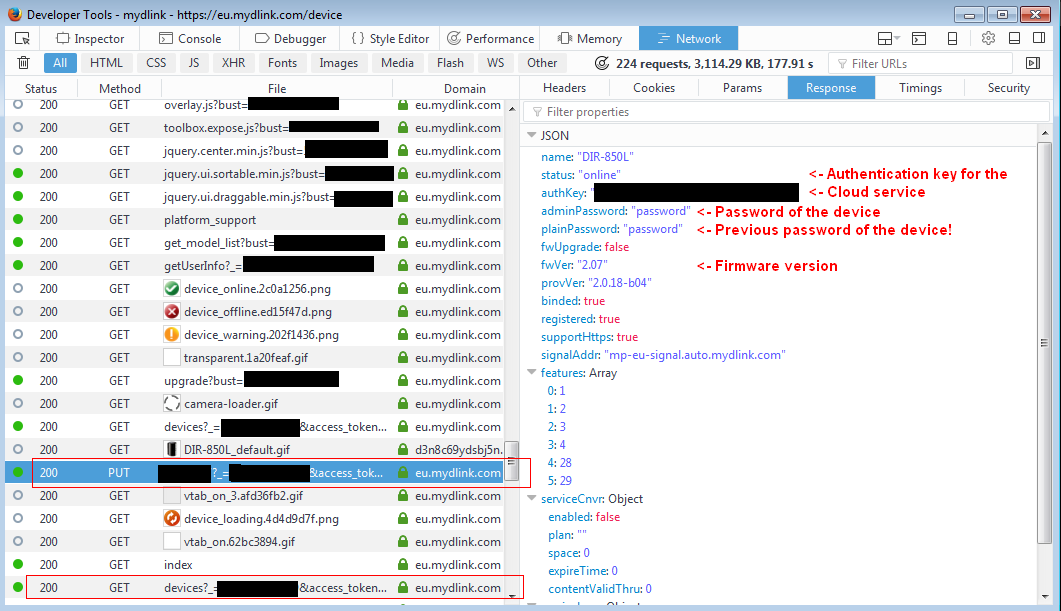Show the Headers details tab

tap(564, 88)
